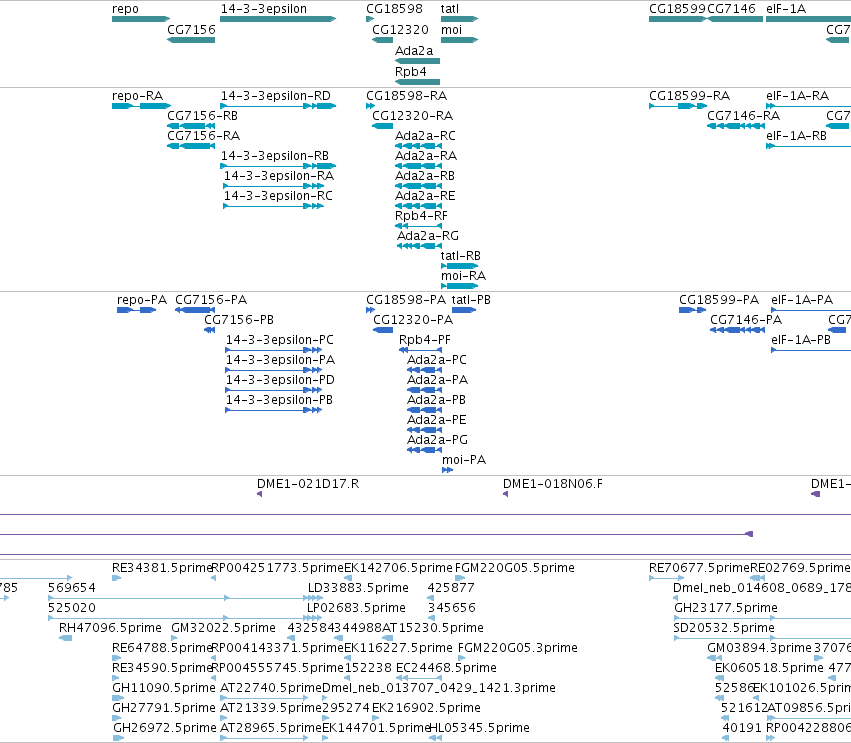Image resolution: width=851 pixels, height=743 pixels.
Task: Open protein tatl-PB
Action: pyautogui.click(x=471, y=300)
